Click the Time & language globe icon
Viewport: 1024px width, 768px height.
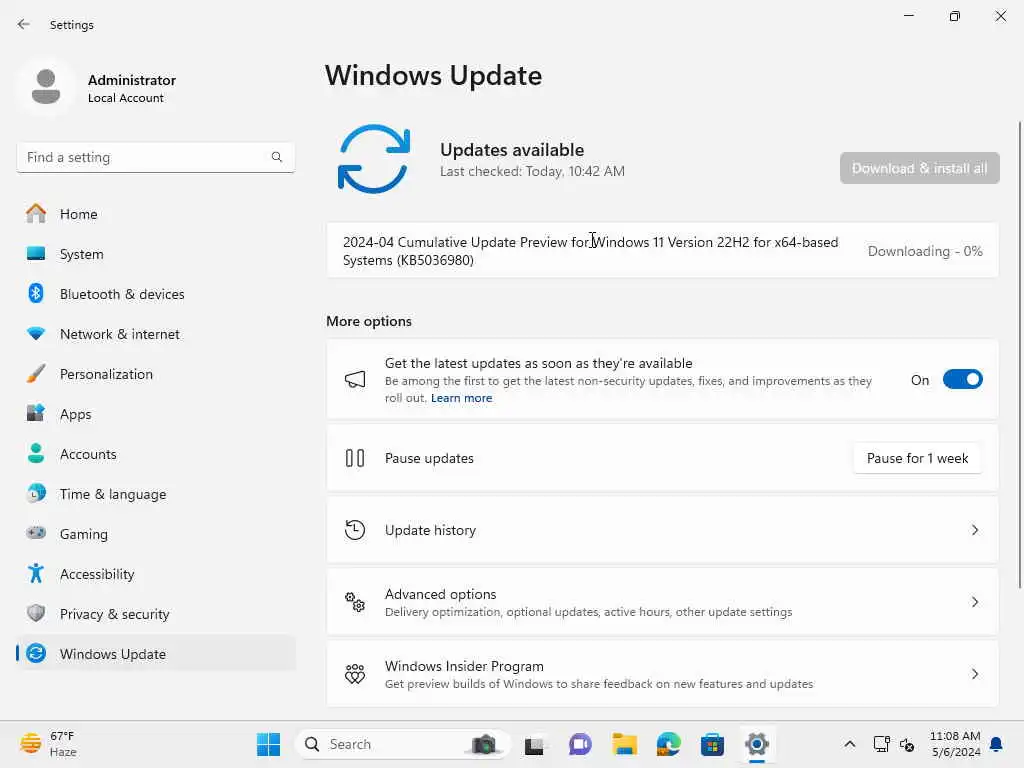36,493
